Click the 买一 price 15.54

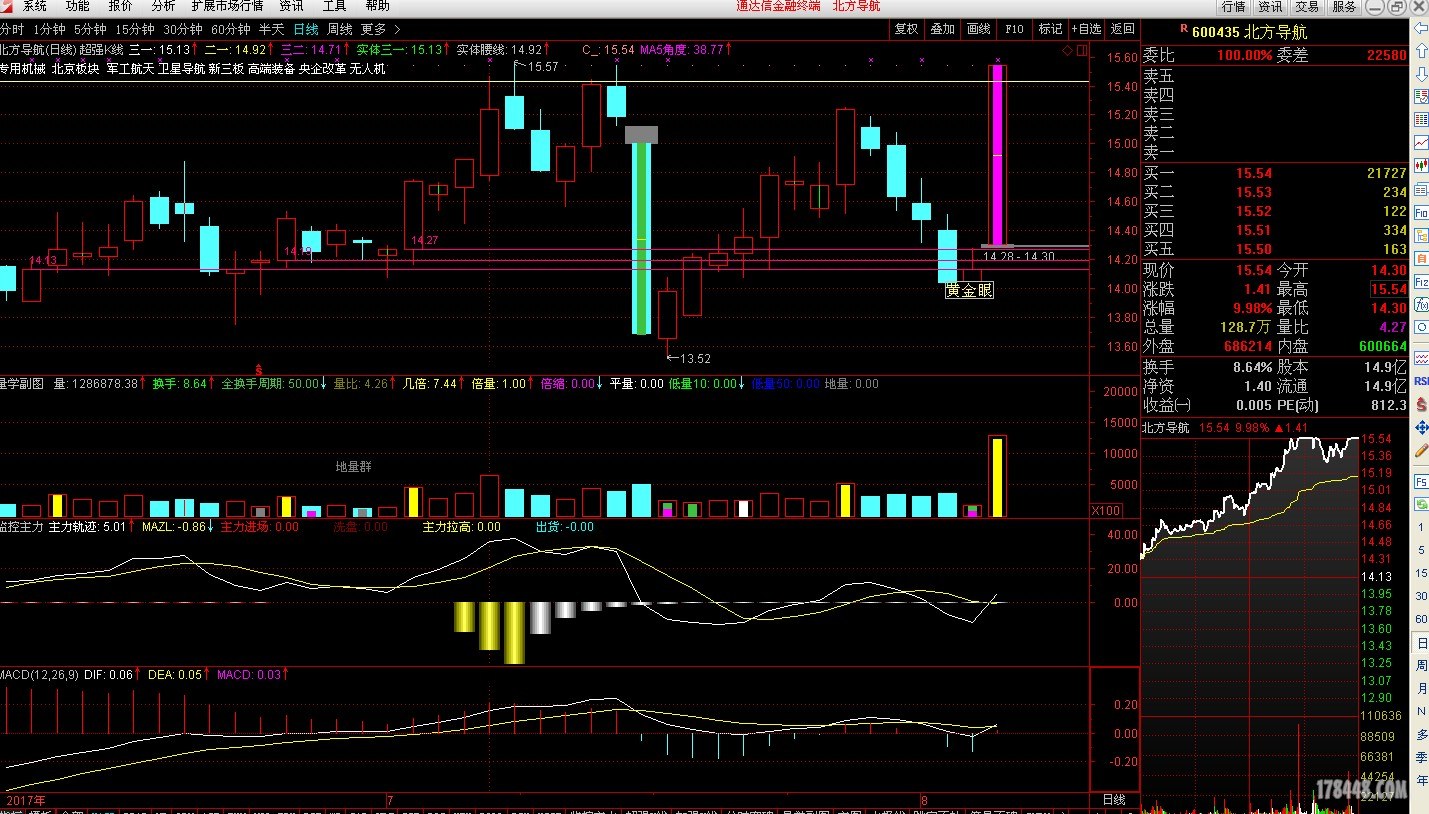tap(1254, 174)
